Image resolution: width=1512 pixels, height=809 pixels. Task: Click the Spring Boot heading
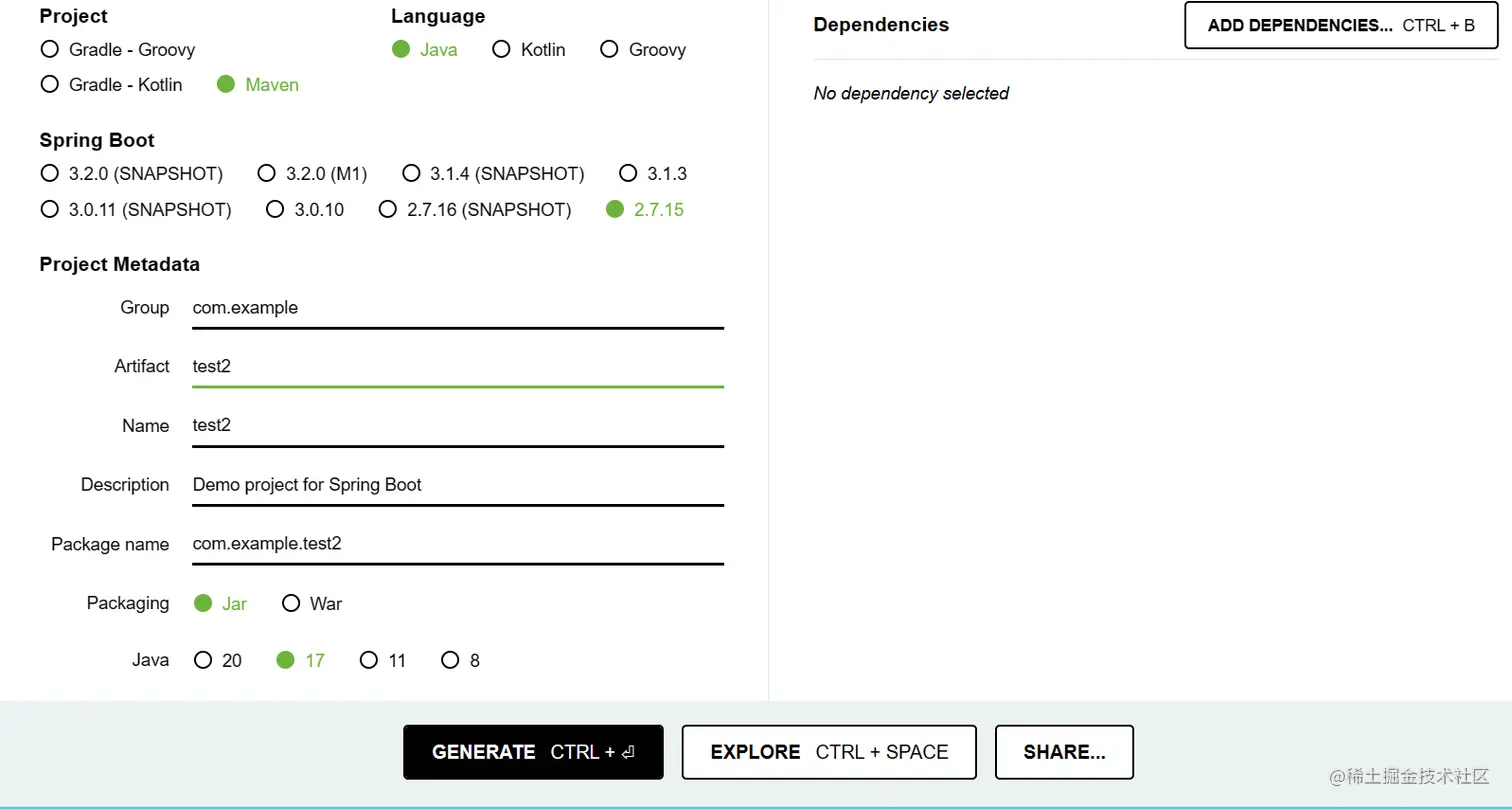(97, 140)
